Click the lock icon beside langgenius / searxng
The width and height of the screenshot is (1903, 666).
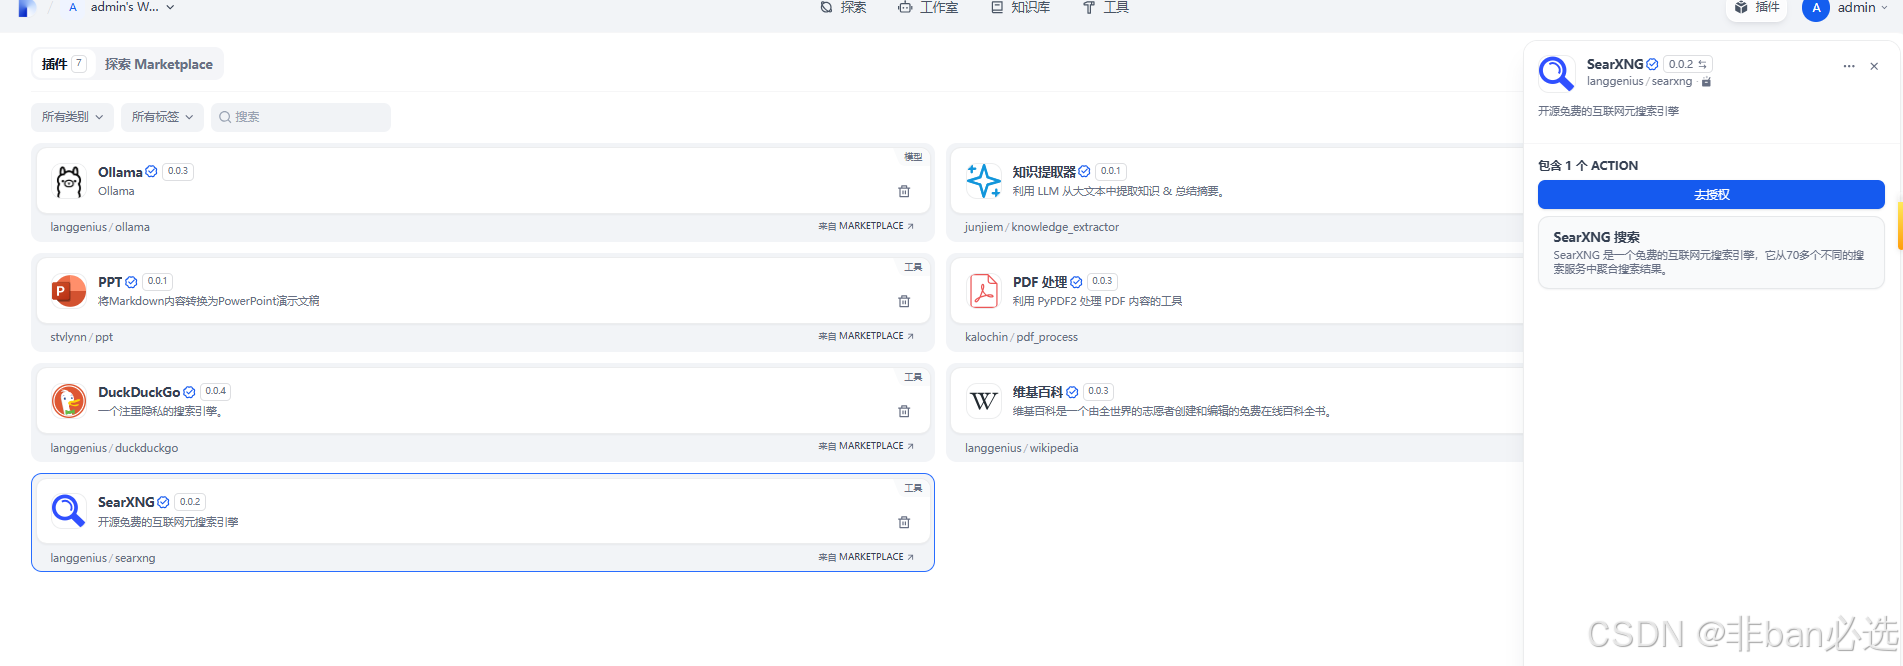tap(1706, 82)
